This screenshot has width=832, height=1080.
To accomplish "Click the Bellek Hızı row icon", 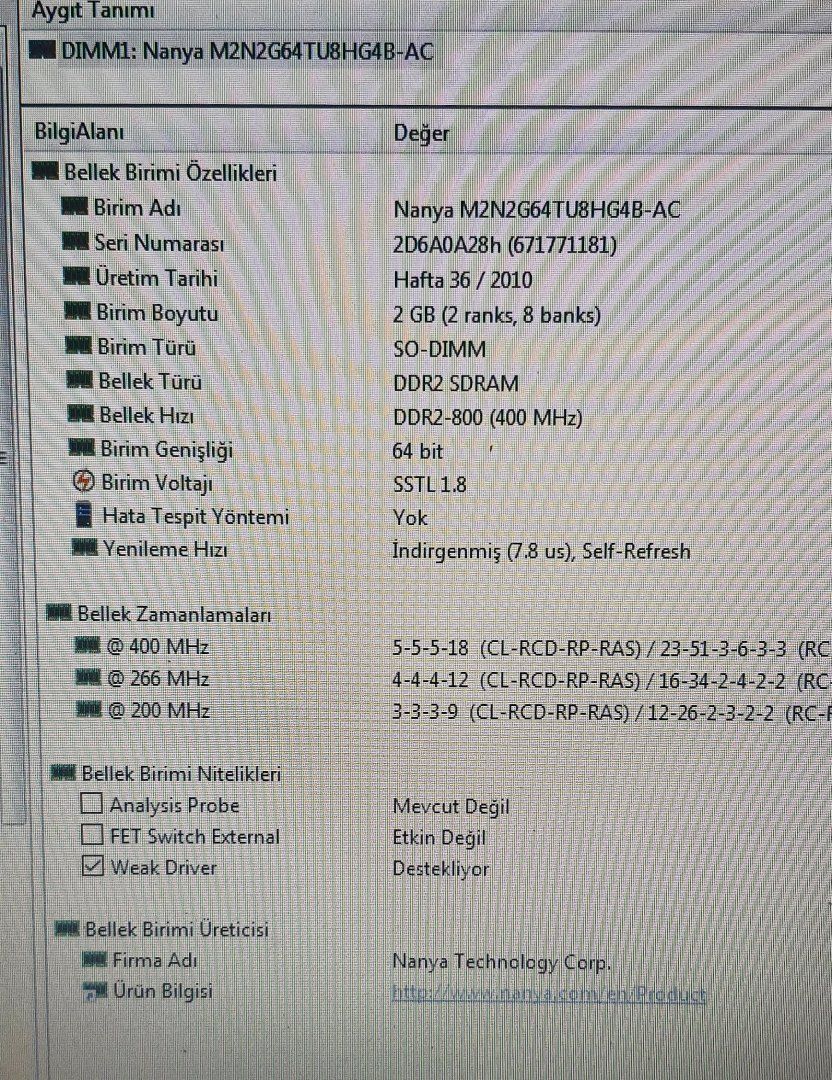I will pyautogui.click(x=81, y=414).
